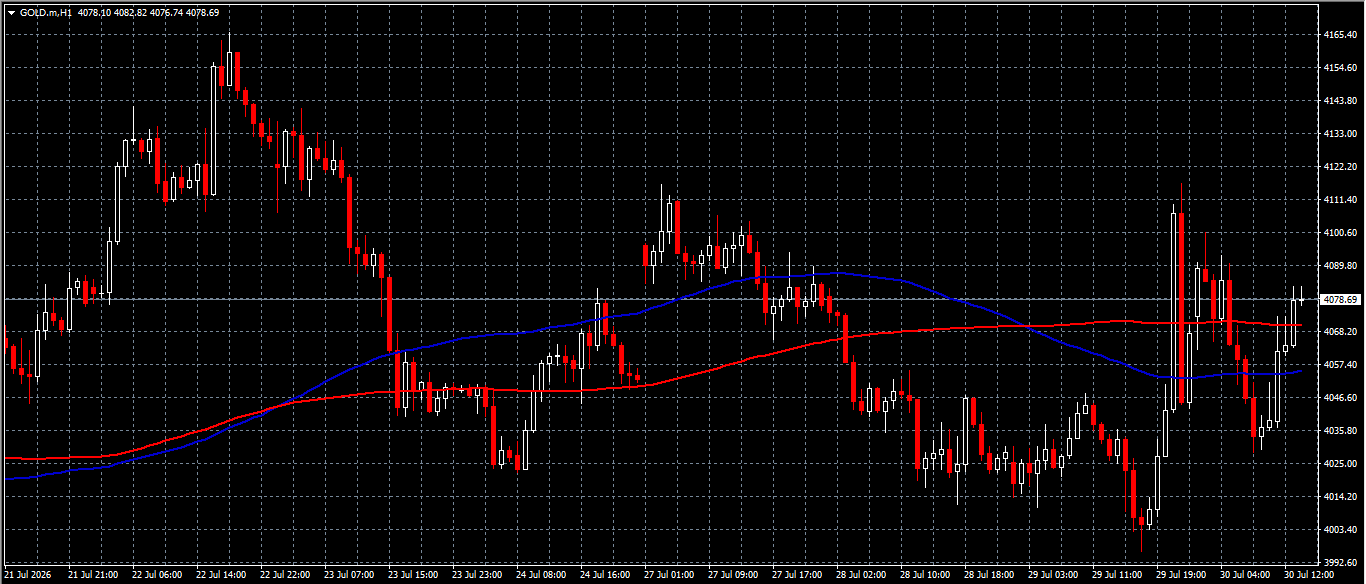This screenshot has height=584, width=1366.
Task: Click the 4122.20 price scale label
Action: (1338, 167)
